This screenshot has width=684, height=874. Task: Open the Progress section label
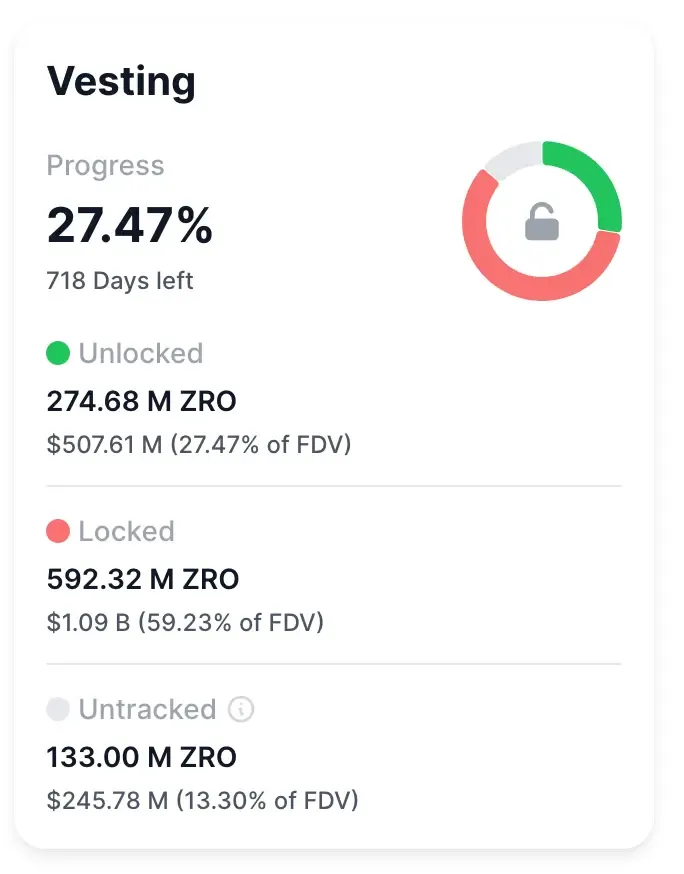tap(105, 166)
